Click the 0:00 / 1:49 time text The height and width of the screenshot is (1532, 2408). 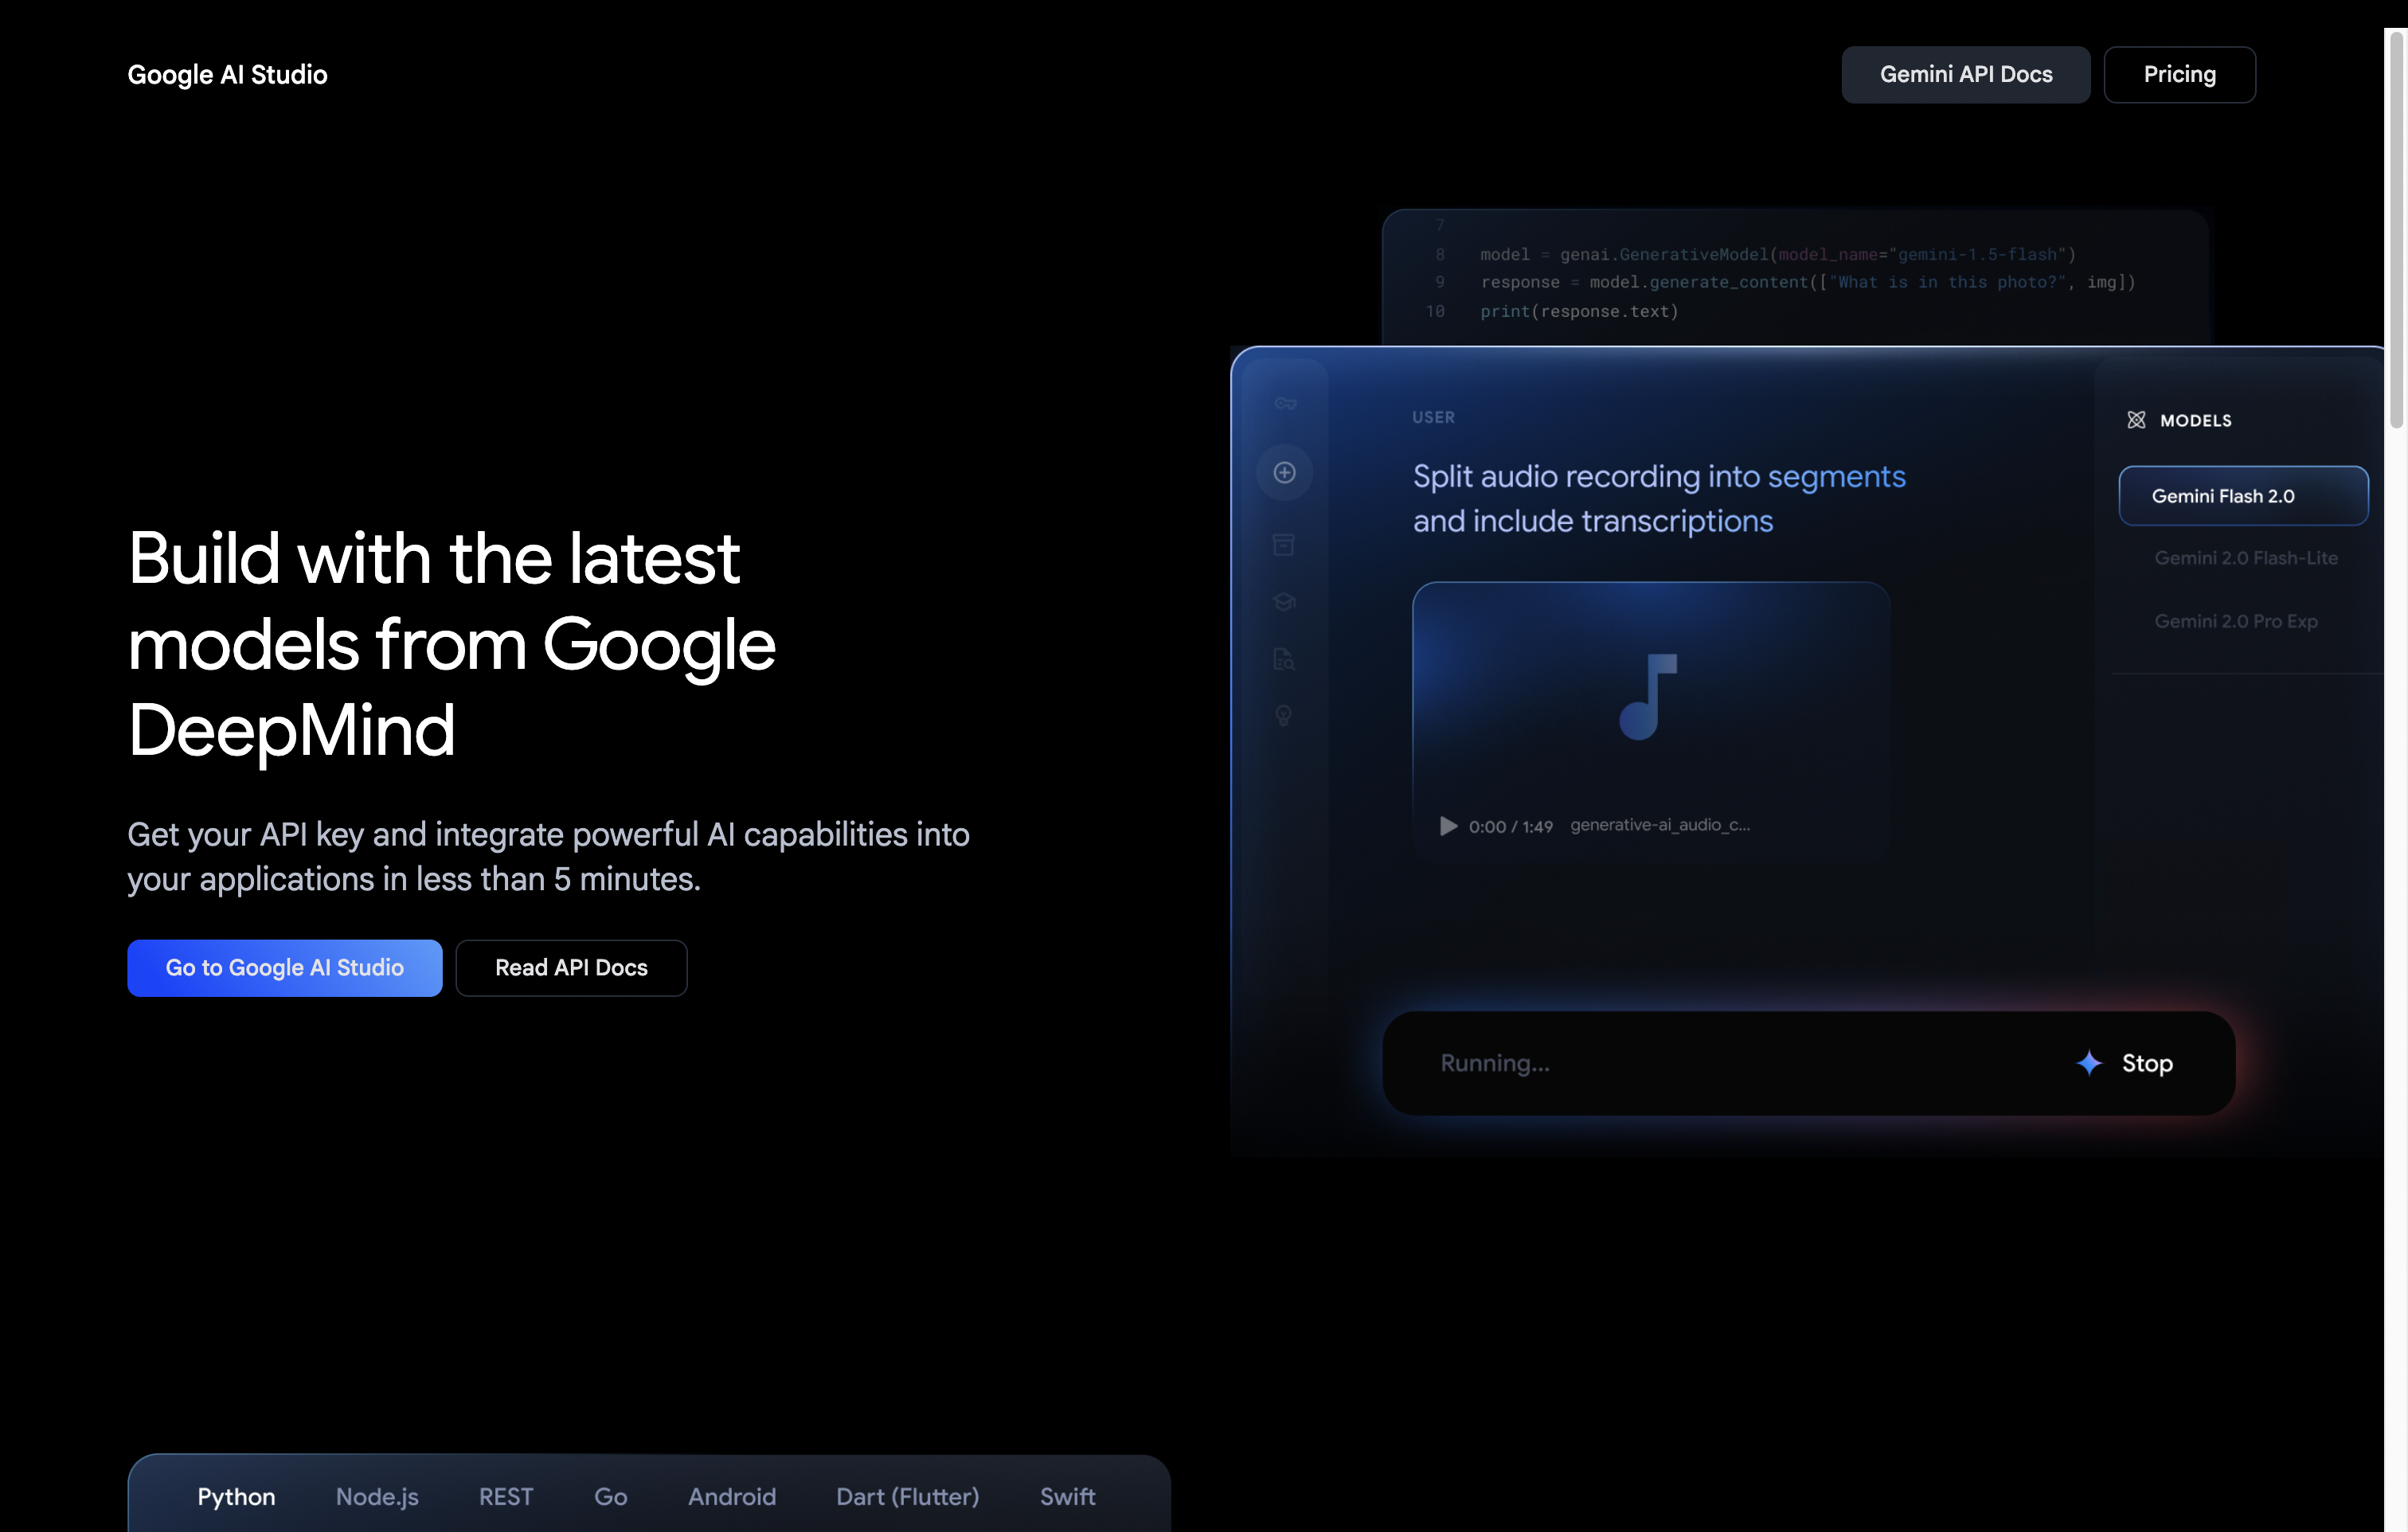(1510, 826)
